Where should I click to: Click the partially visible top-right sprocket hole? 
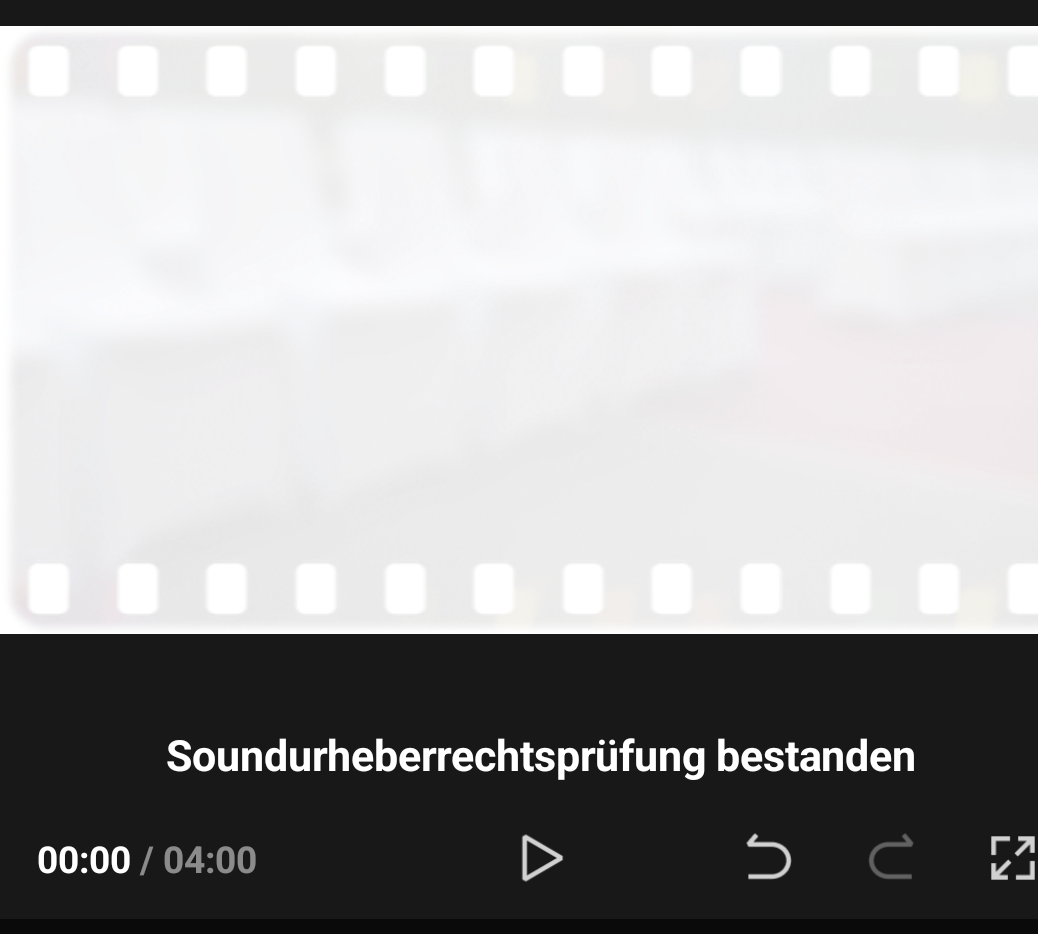[x=1023, y=71]
